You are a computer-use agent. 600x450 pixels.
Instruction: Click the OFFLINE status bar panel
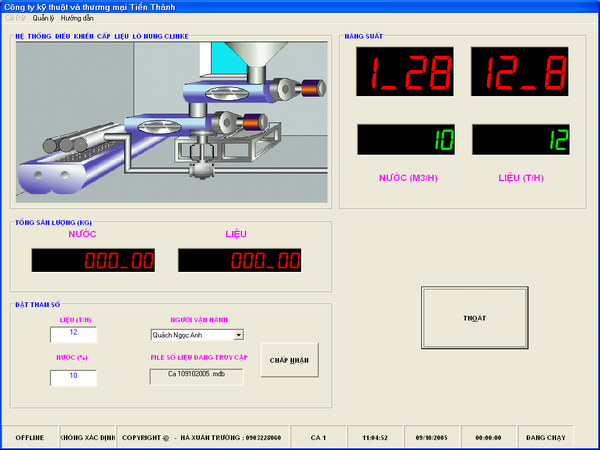[30, 438]
